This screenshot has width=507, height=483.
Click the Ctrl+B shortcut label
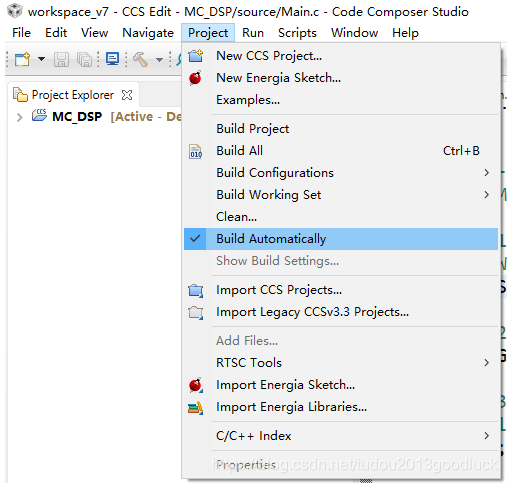pyautogui.click(x=461, y=151)
